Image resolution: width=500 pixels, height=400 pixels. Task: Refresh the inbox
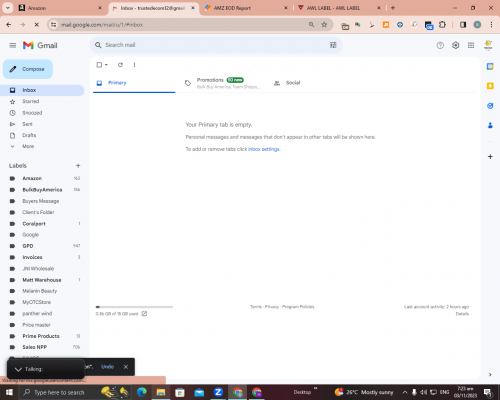pos(120,65)
